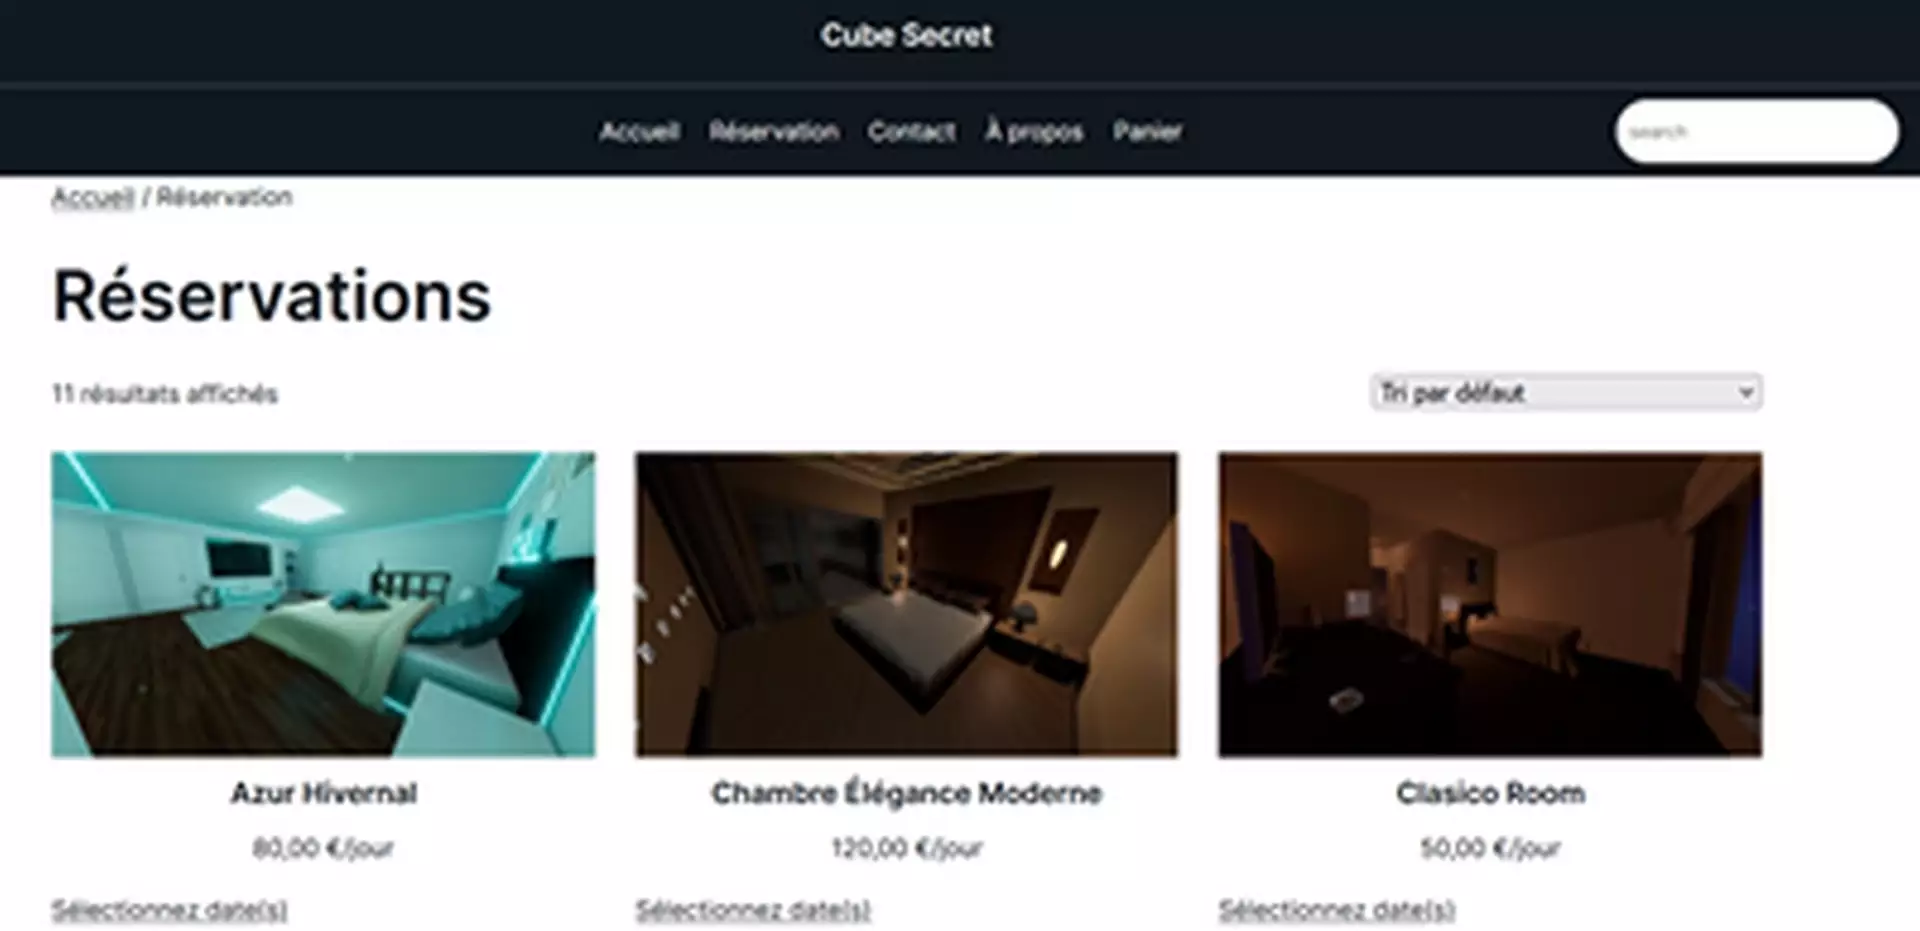The width and height of the screenshot is (1920, 931).
Task: Open the Contact page
Action: click(x=911, y=131)
